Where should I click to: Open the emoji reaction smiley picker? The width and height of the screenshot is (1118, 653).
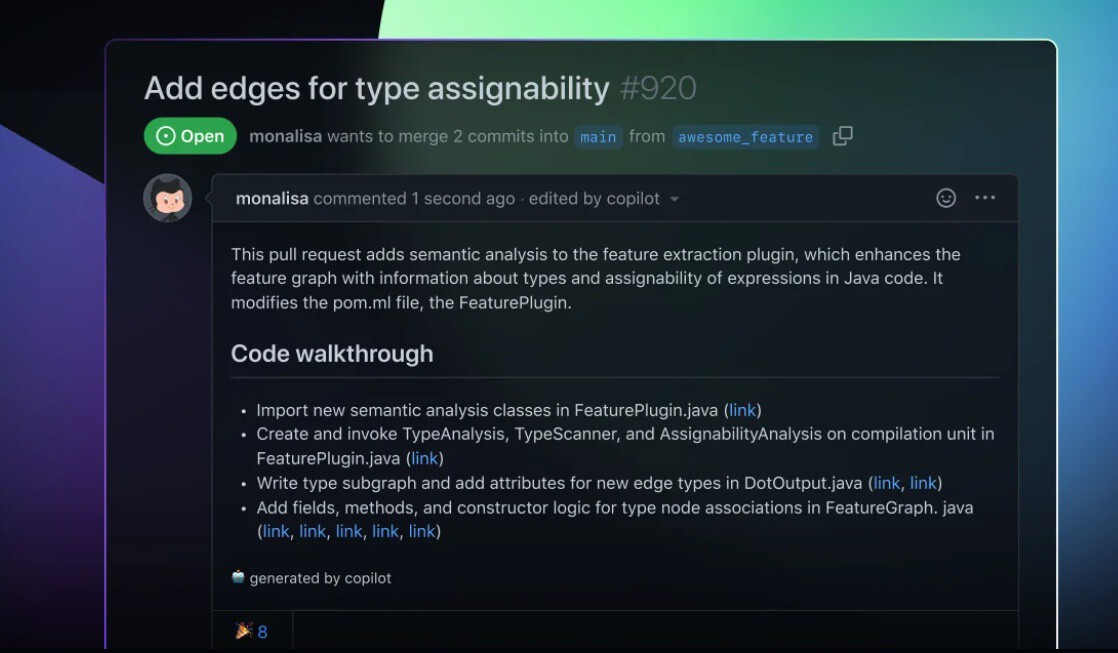(x=944, y=198)
